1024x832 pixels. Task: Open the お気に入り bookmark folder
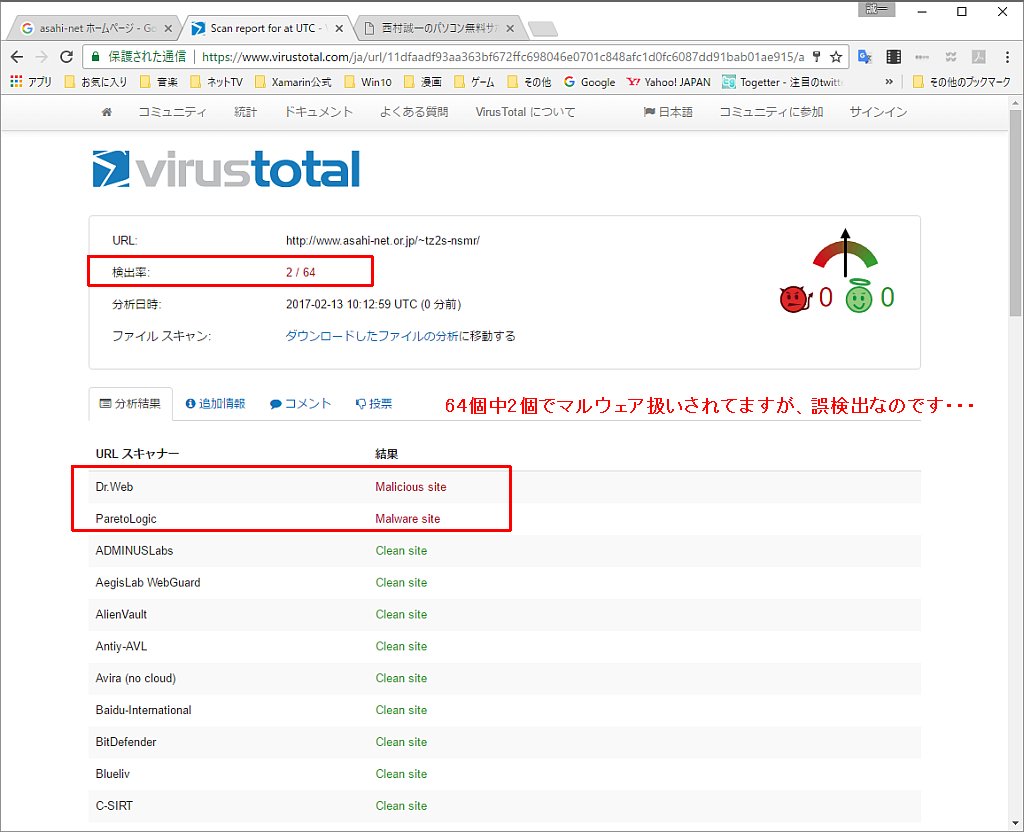(97, 82)
